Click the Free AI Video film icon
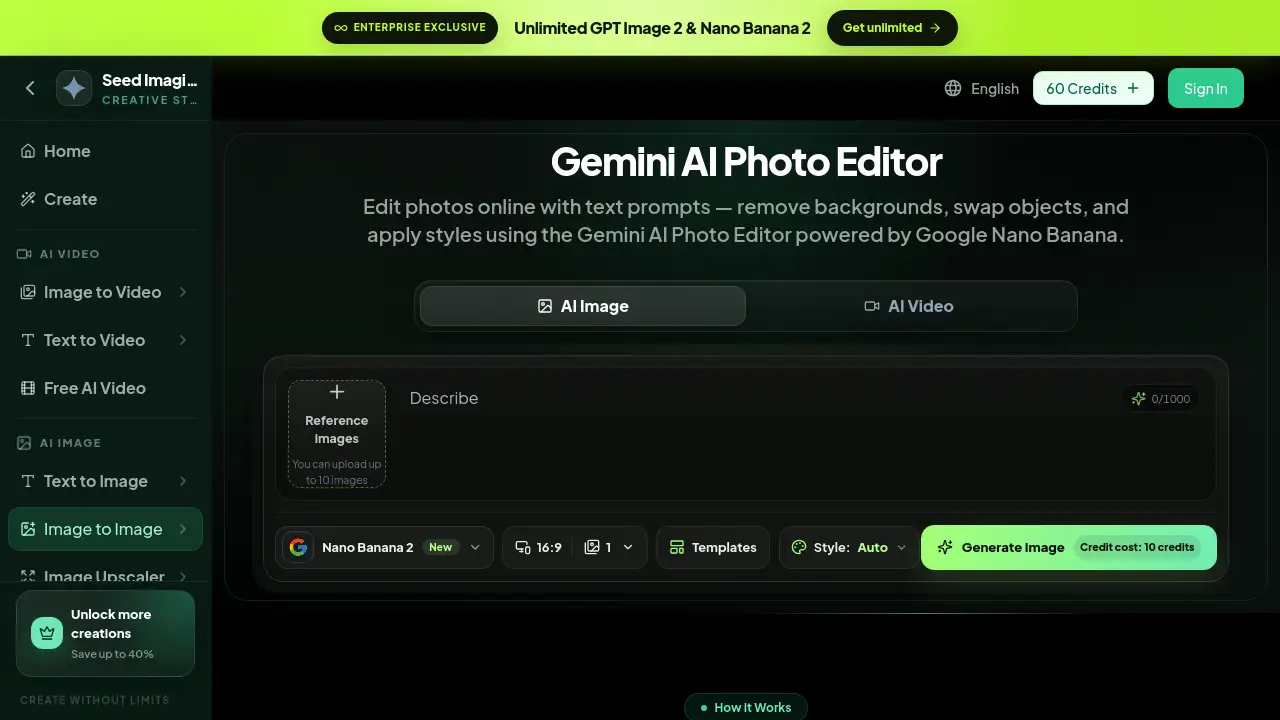 point(28,388)
